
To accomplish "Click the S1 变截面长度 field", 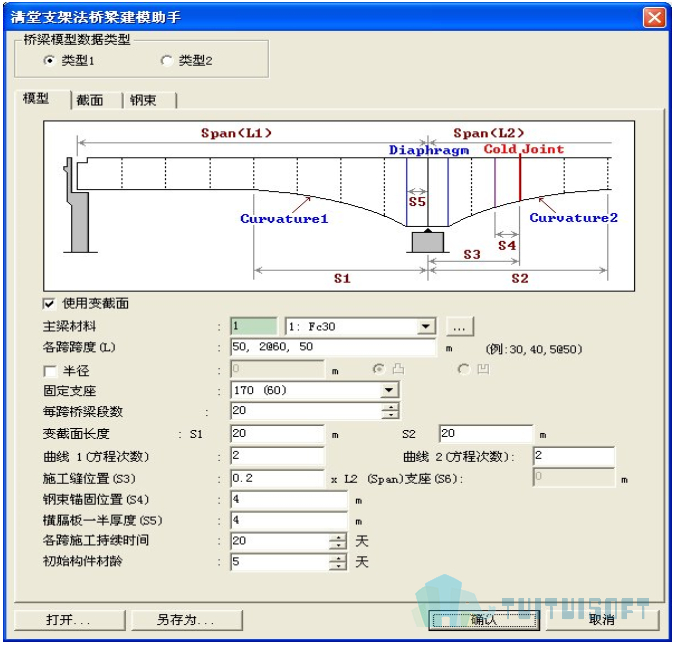I will point(278,434).
